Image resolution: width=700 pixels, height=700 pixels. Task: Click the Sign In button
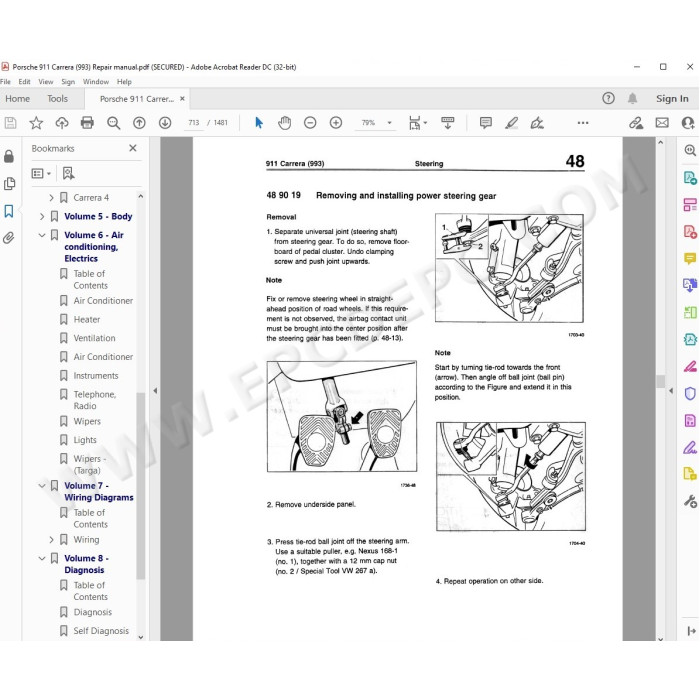[672, 99]
